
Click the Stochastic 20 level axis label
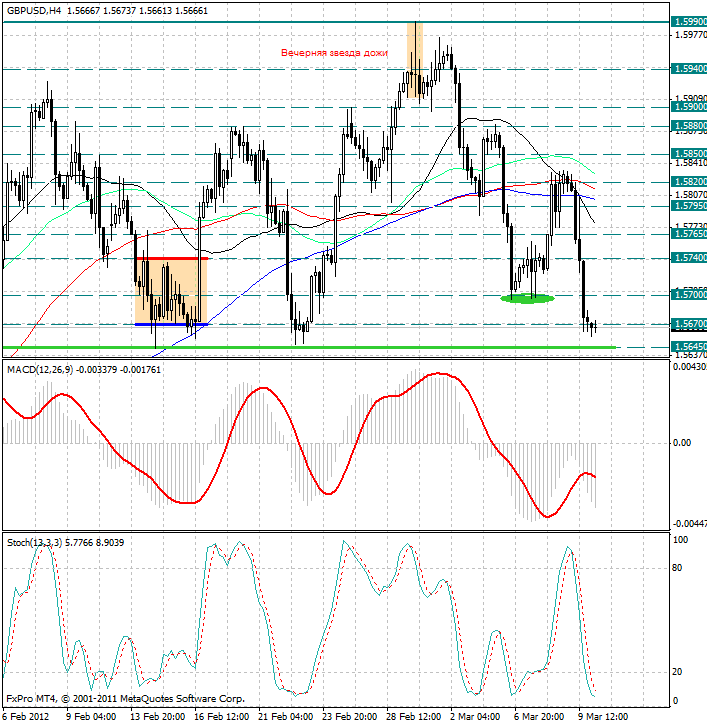[x=677, y=672]
